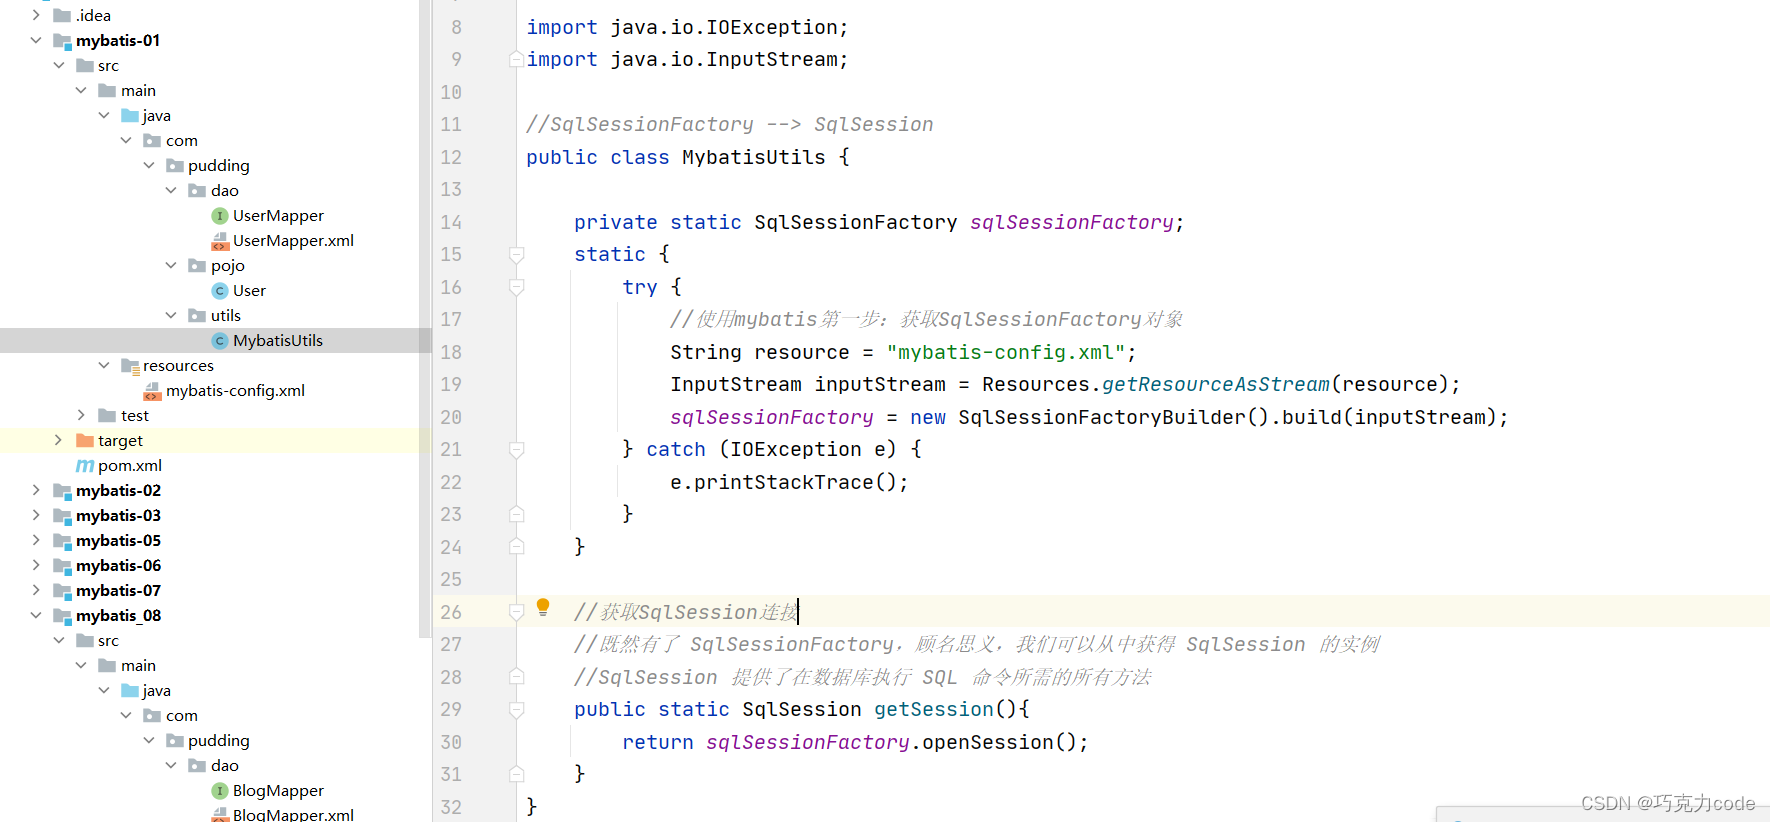Image resolution: width=1770 pixels, height=822 pixels.
Task: Click the utils package icon
Action: tap(197, 316)
